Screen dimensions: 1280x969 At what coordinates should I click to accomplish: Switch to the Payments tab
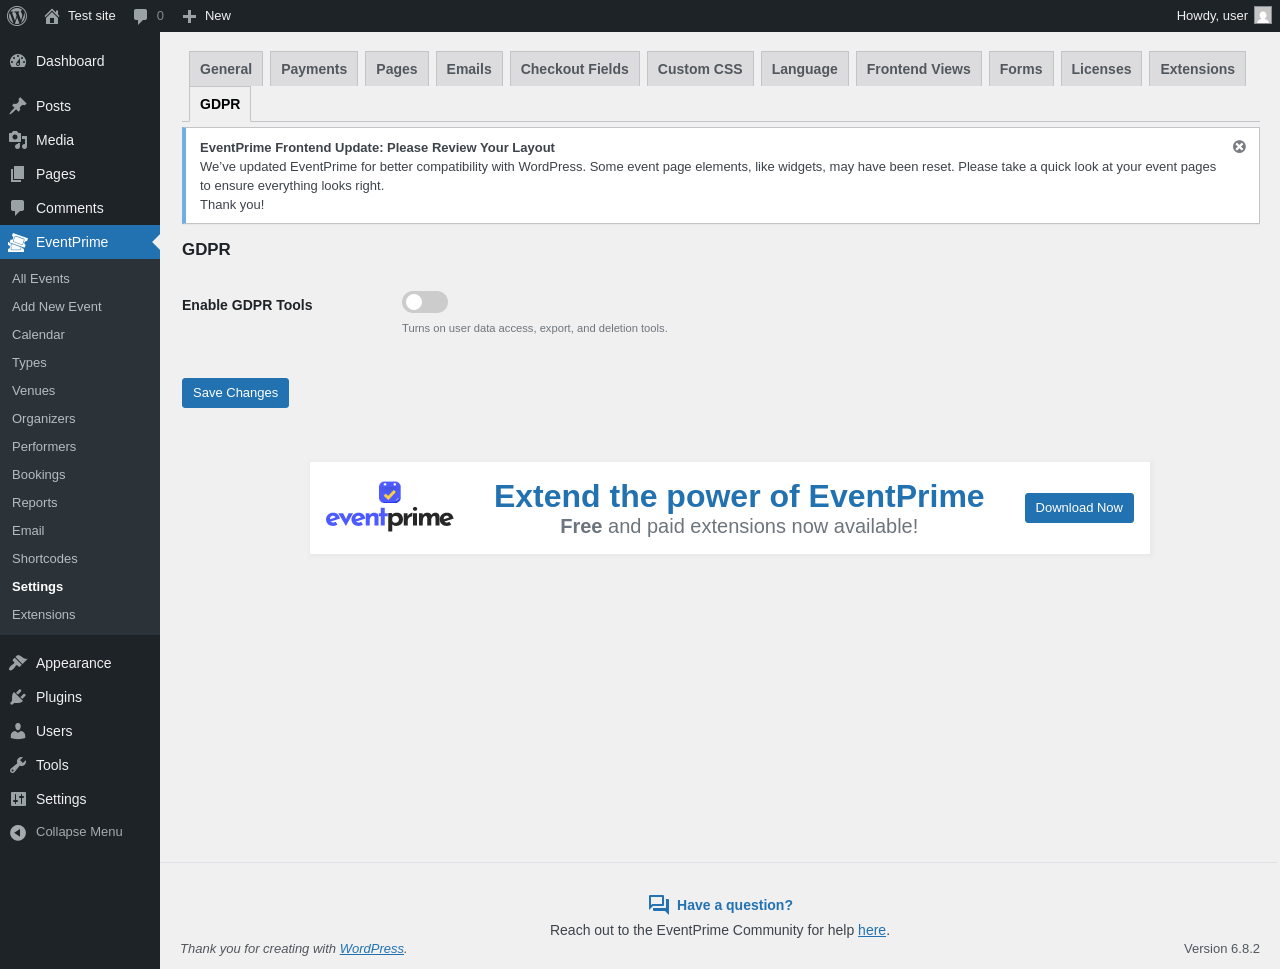(x=314, y=69)
